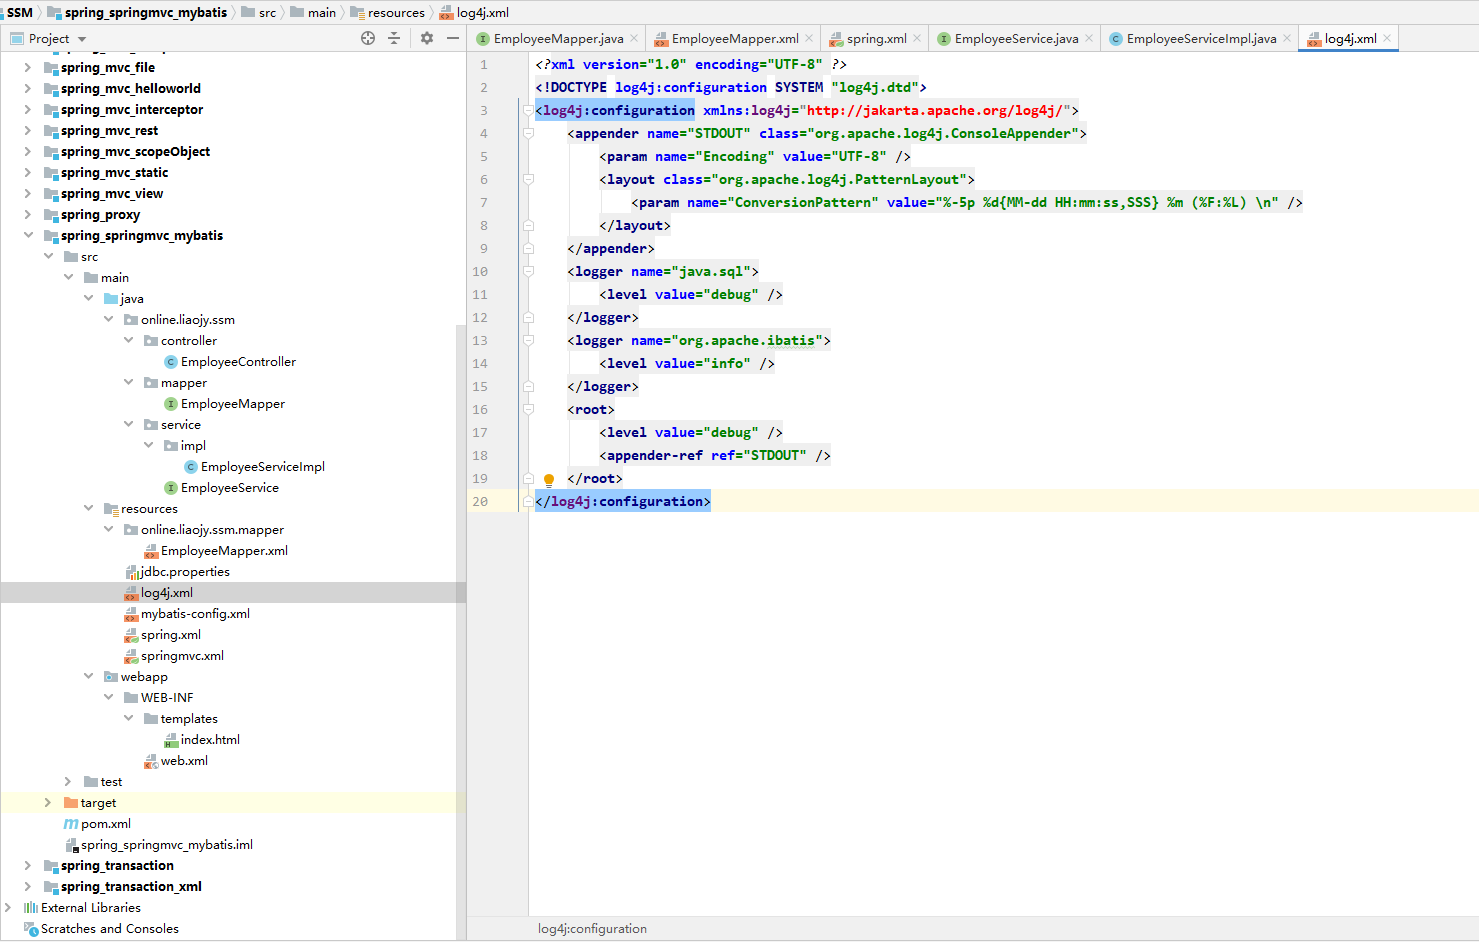Select EmployeeMapper.xml in resources tree
The height and width of the screenshot is (942, 1479).
pos(224,551)
